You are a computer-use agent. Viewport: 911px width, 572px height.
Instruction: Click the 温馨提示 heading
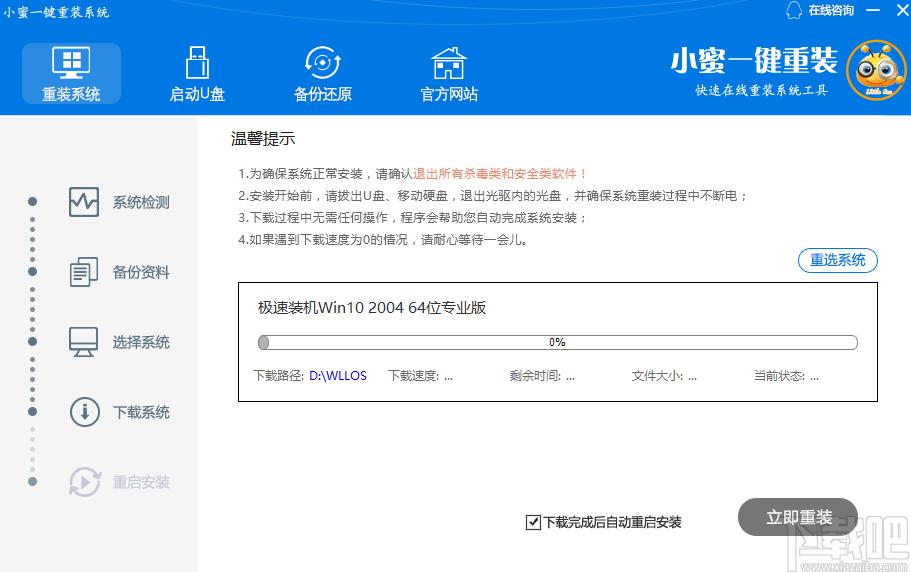(x=263, y=139)
